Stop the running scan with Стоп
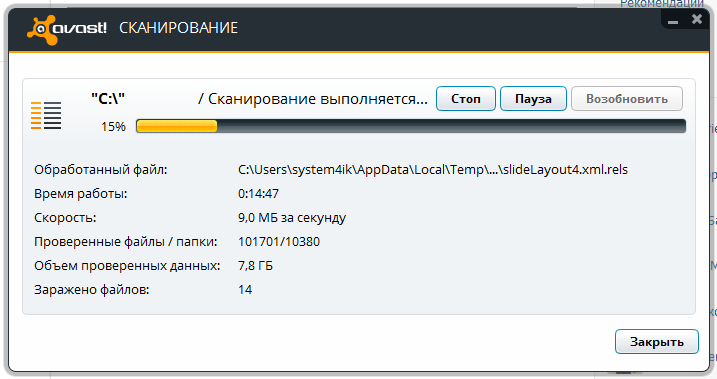 pos(466,99)
